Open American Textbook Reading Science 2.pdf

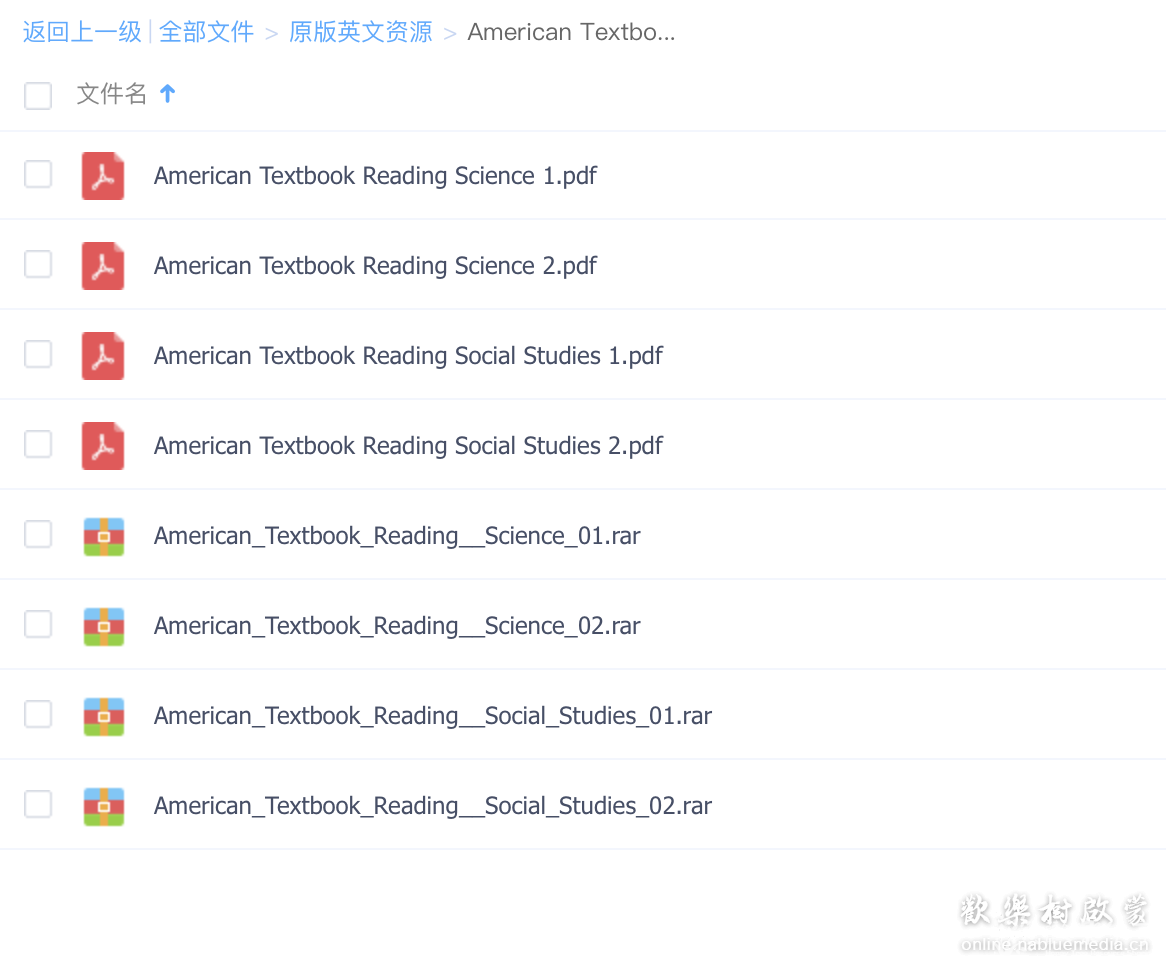coord(375,266)
